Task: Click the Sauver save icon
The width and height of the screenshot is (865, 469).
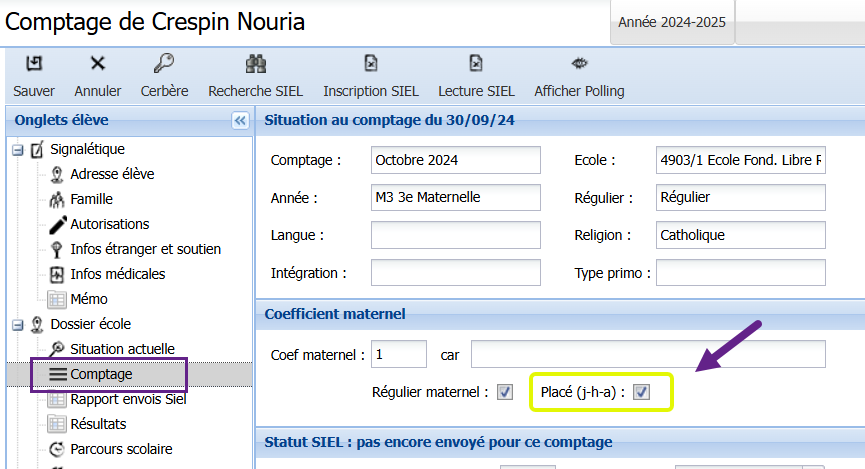Action: (x=34, y=64)
